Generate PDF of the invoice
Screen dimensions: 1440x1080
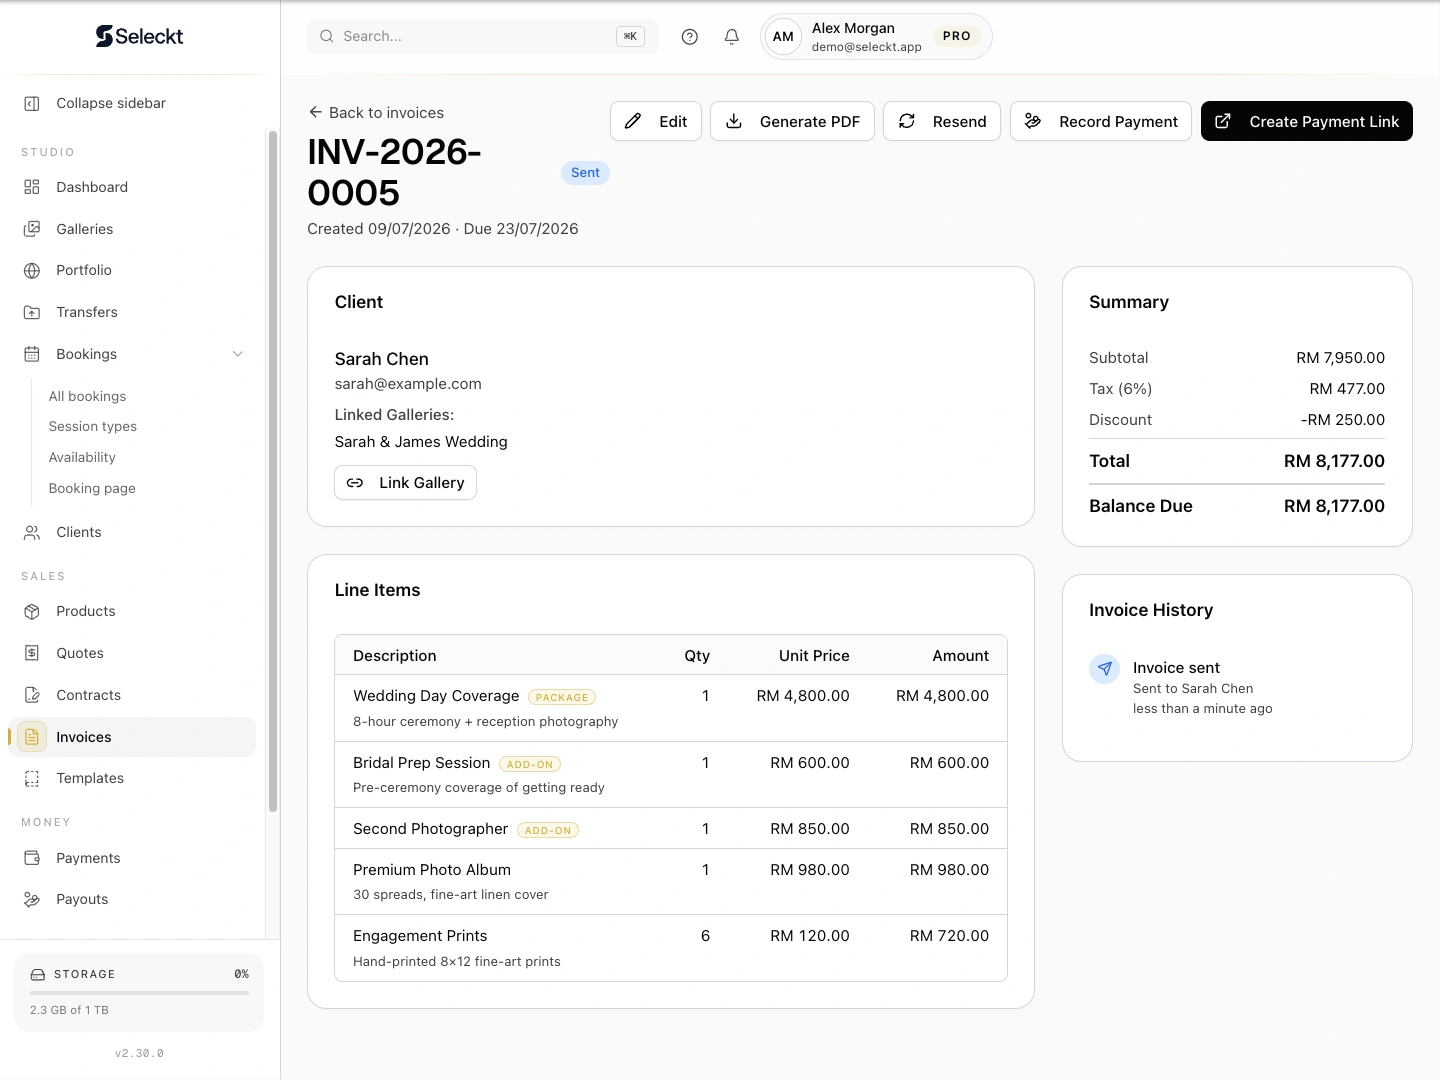pyautogui.click(x=792, y=121)
